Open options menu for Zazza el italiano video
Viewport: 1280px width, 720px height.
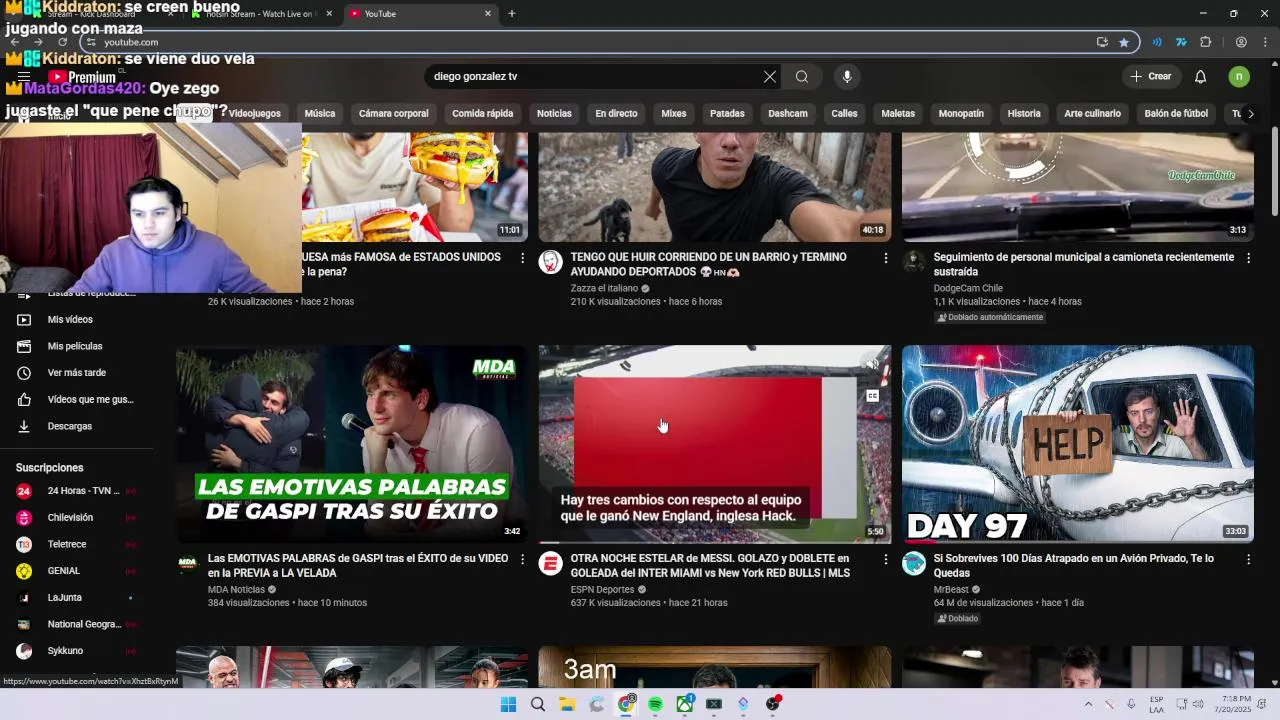point(885,258)
